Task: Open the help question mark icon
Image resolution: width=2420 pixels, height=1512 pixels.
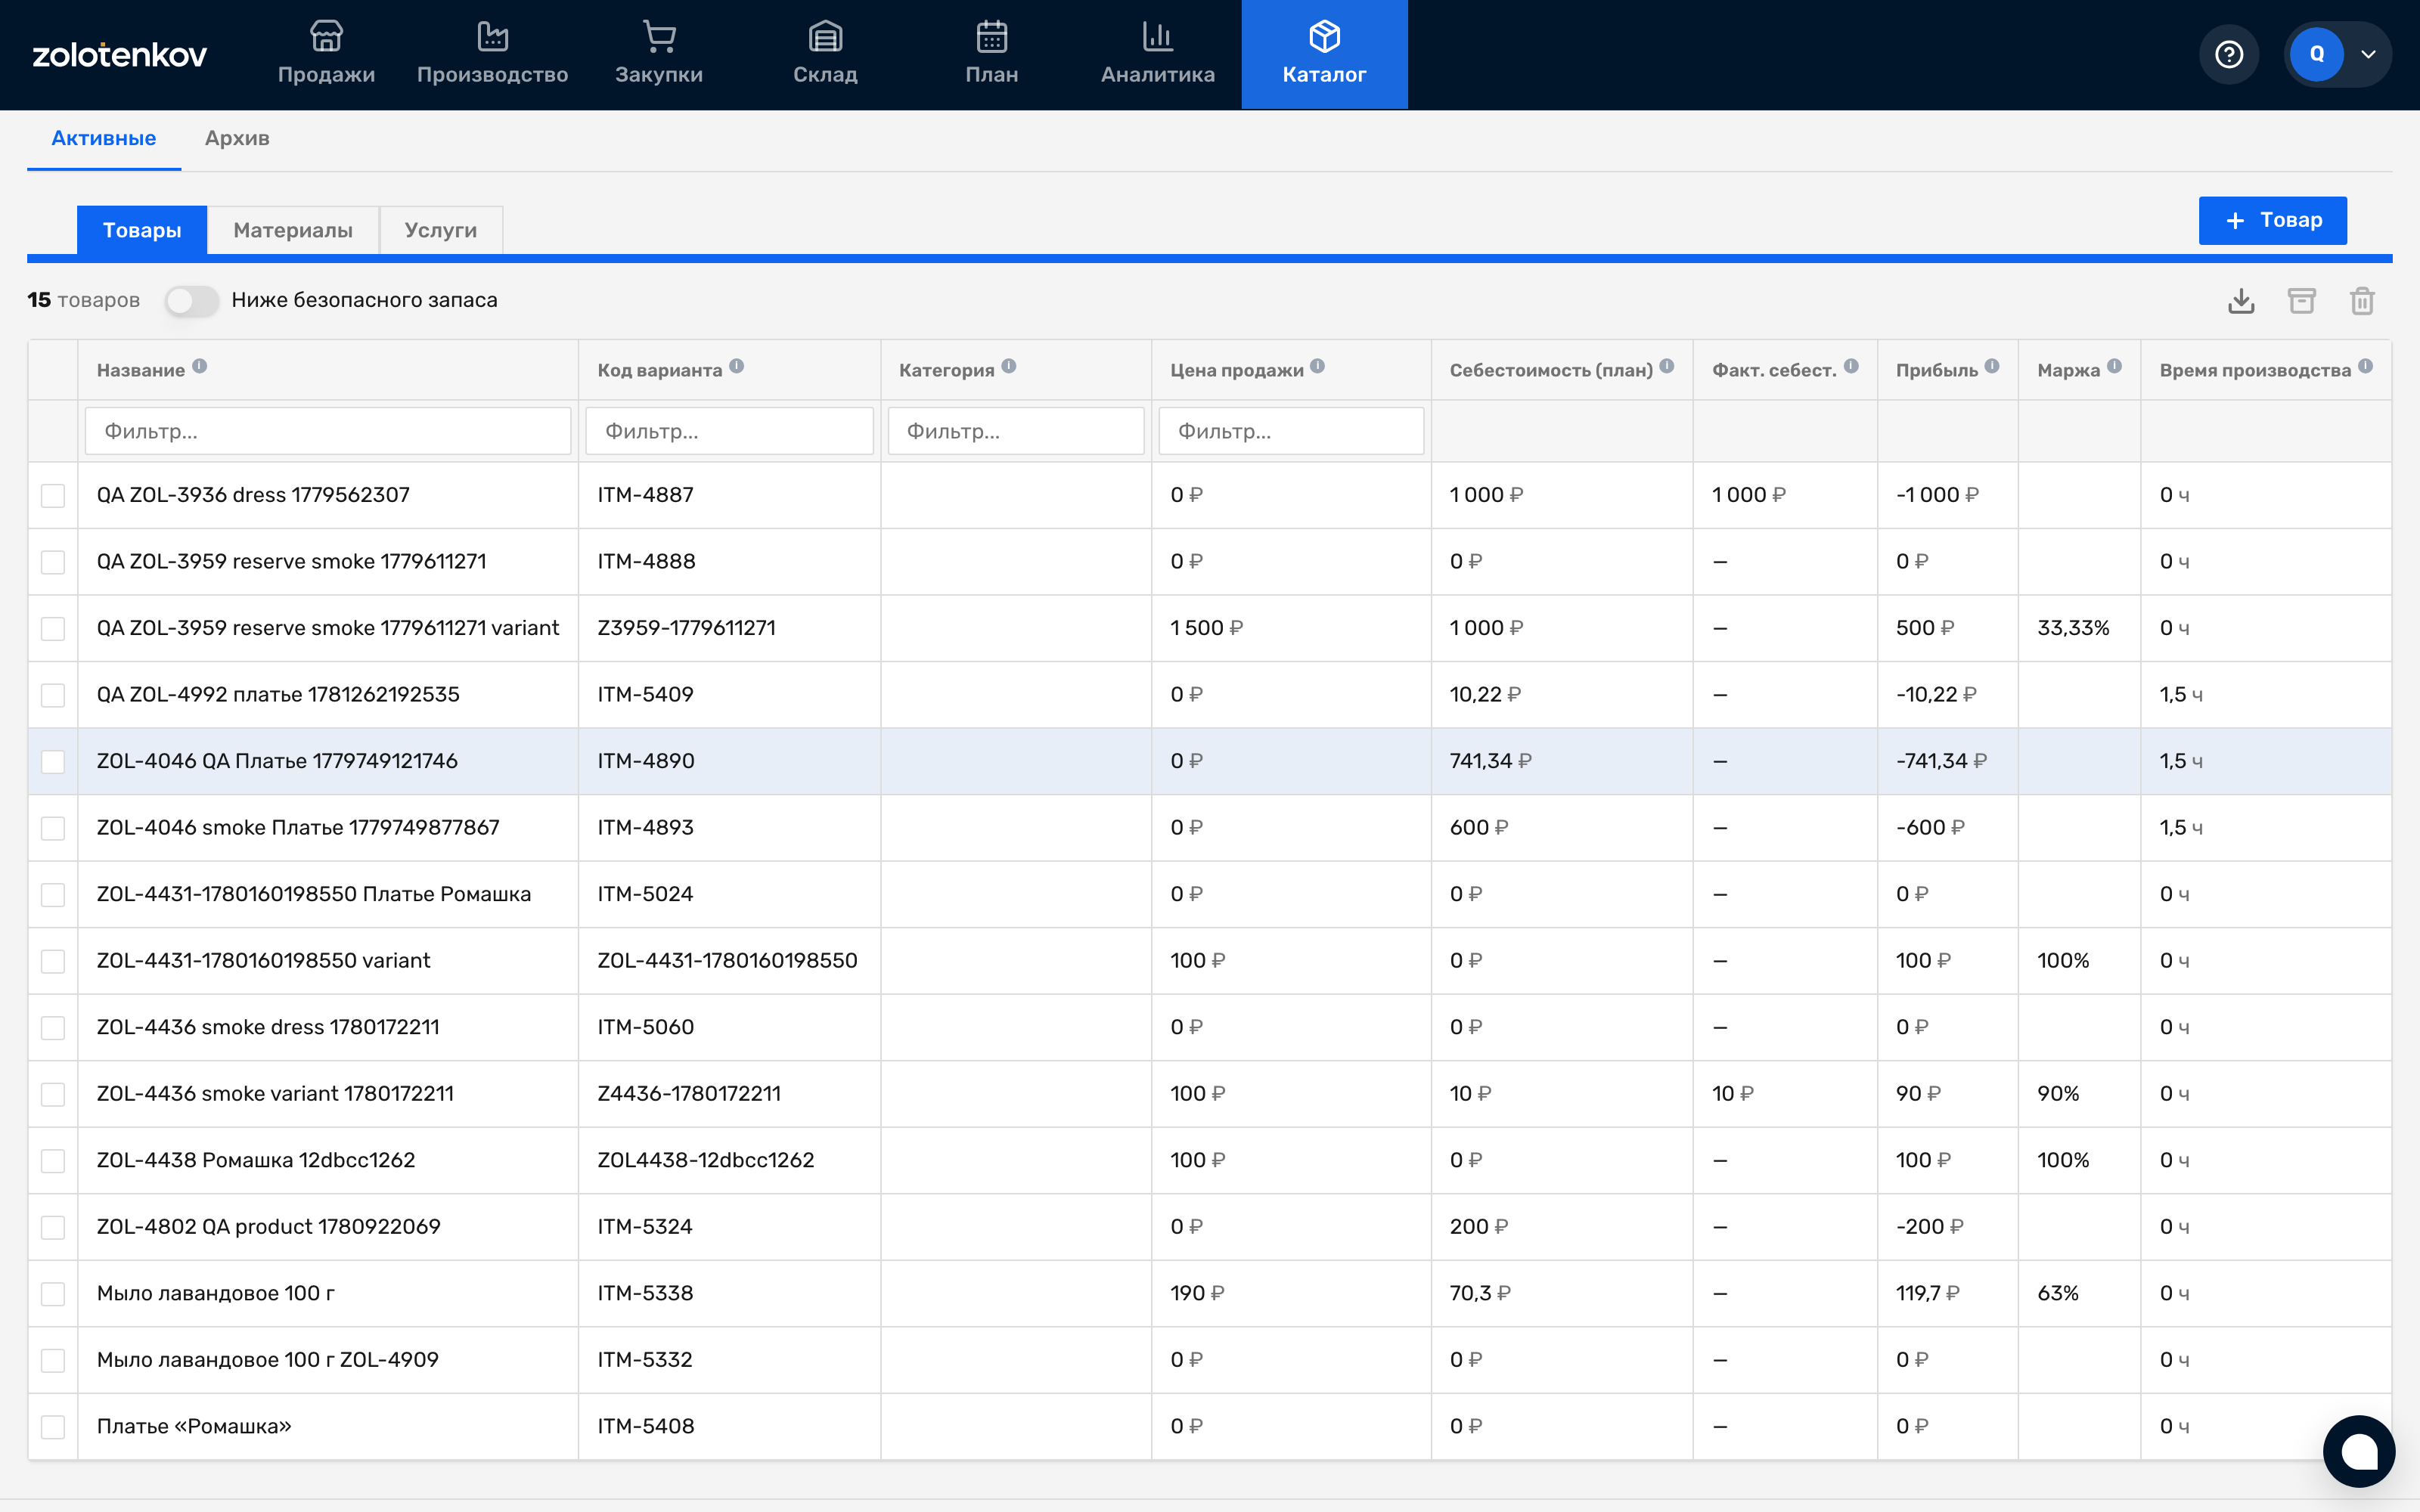Action: click(2229, 54)
